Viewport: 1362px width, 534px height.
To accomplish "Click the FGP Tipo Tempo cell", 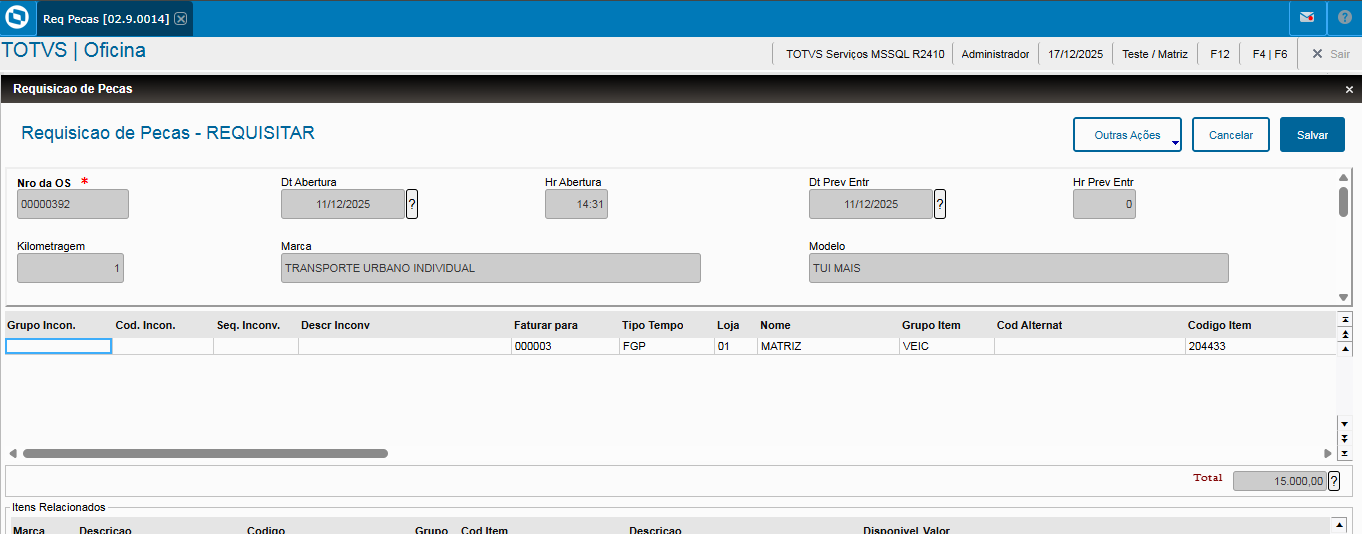I will [x=666, y=346].
